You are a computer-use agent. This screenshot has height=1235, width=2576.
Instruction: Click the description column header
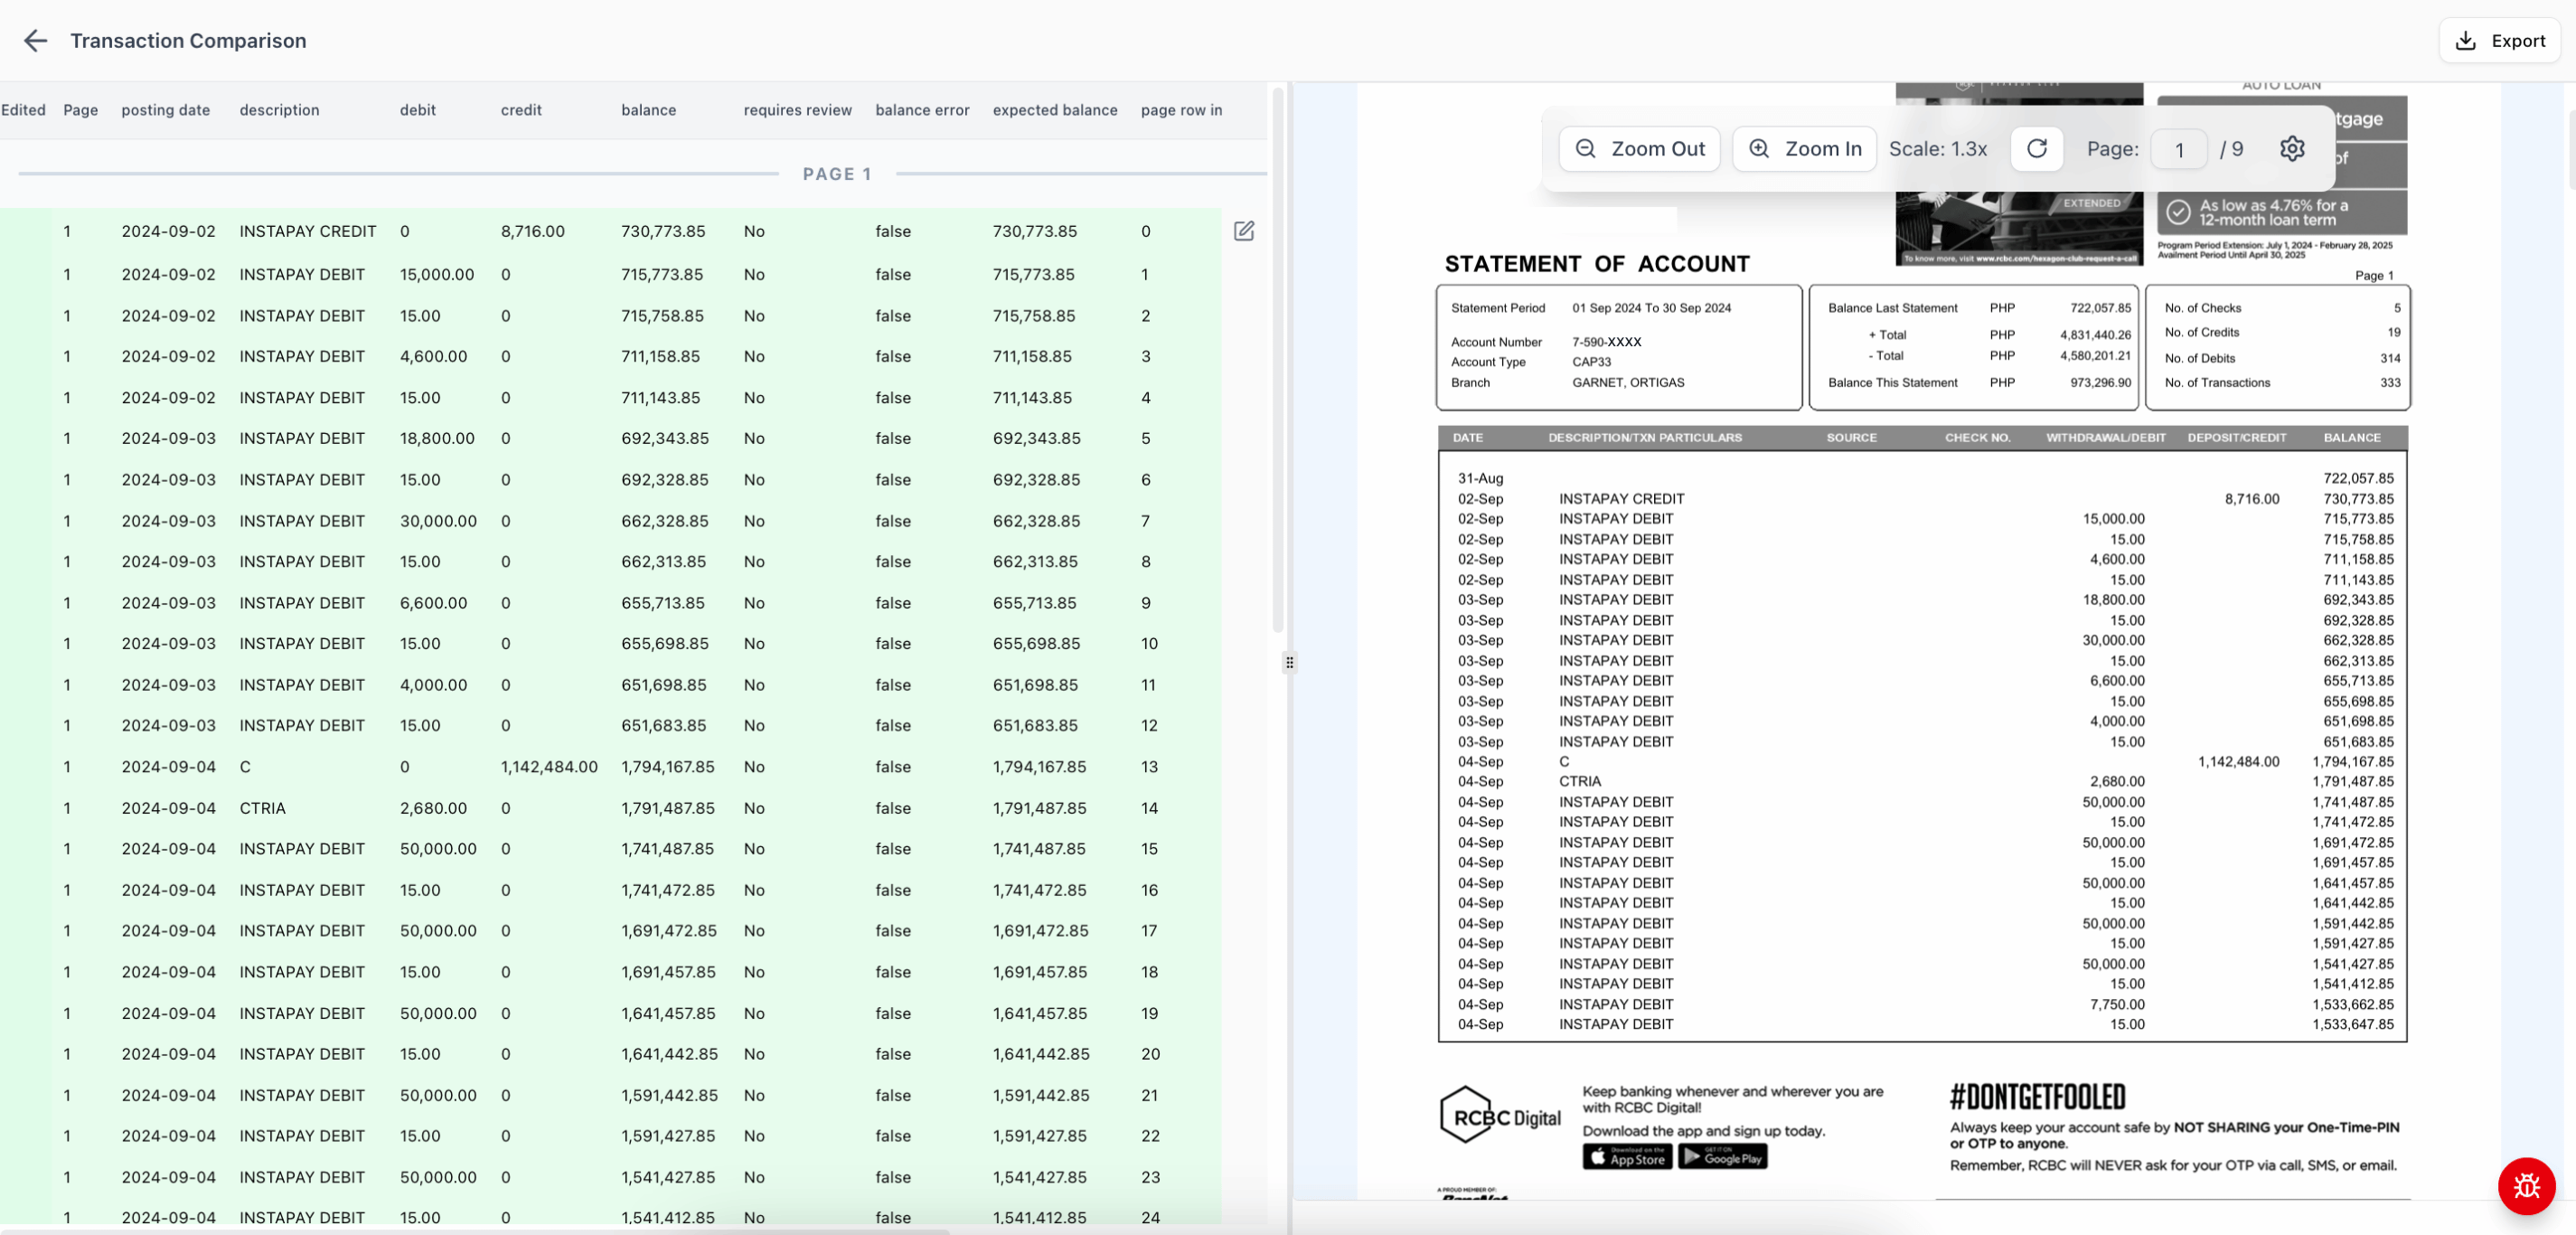[279, 110]
